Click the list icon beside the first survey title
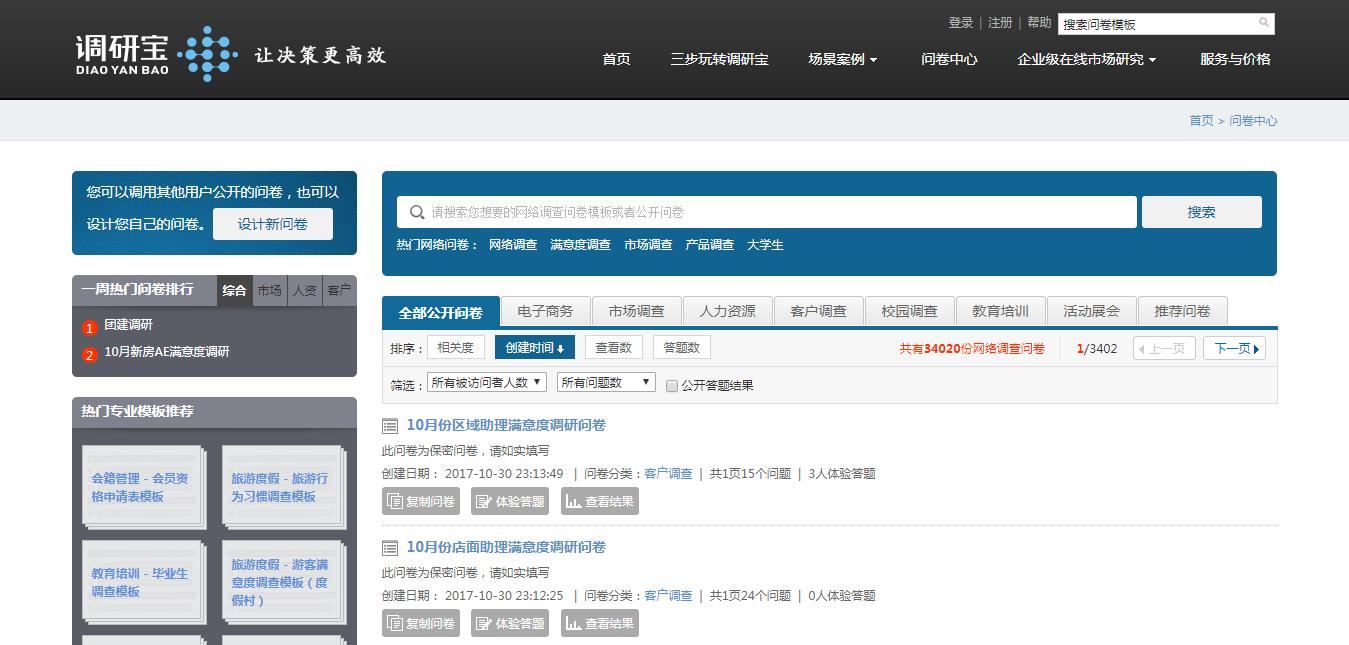 (389, 425)
